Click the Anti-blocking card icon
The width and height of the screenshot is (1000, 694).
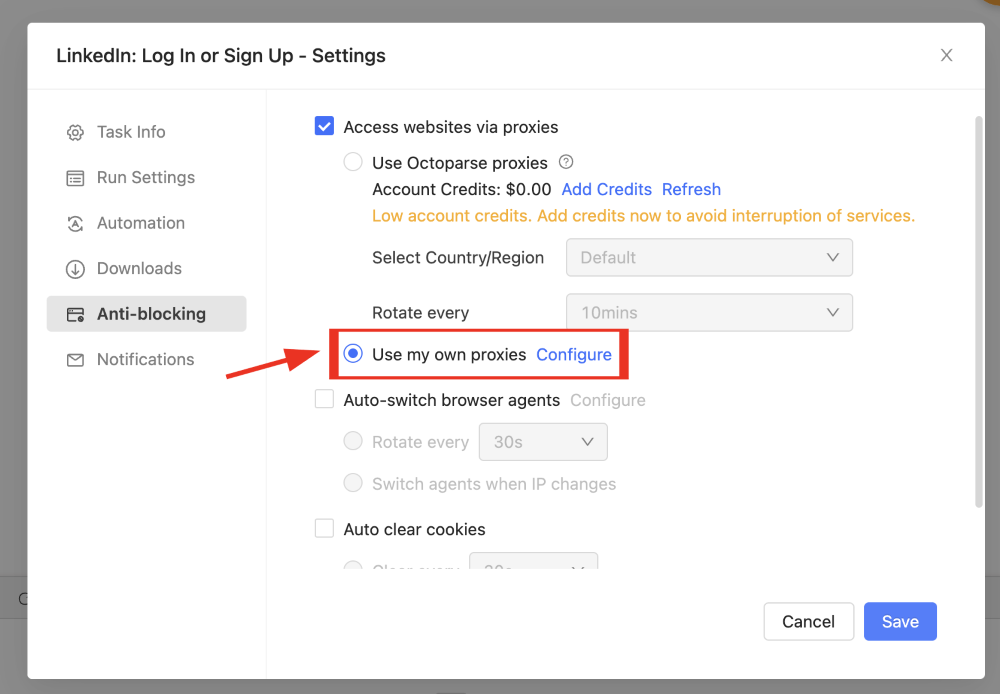coord(74,313)
